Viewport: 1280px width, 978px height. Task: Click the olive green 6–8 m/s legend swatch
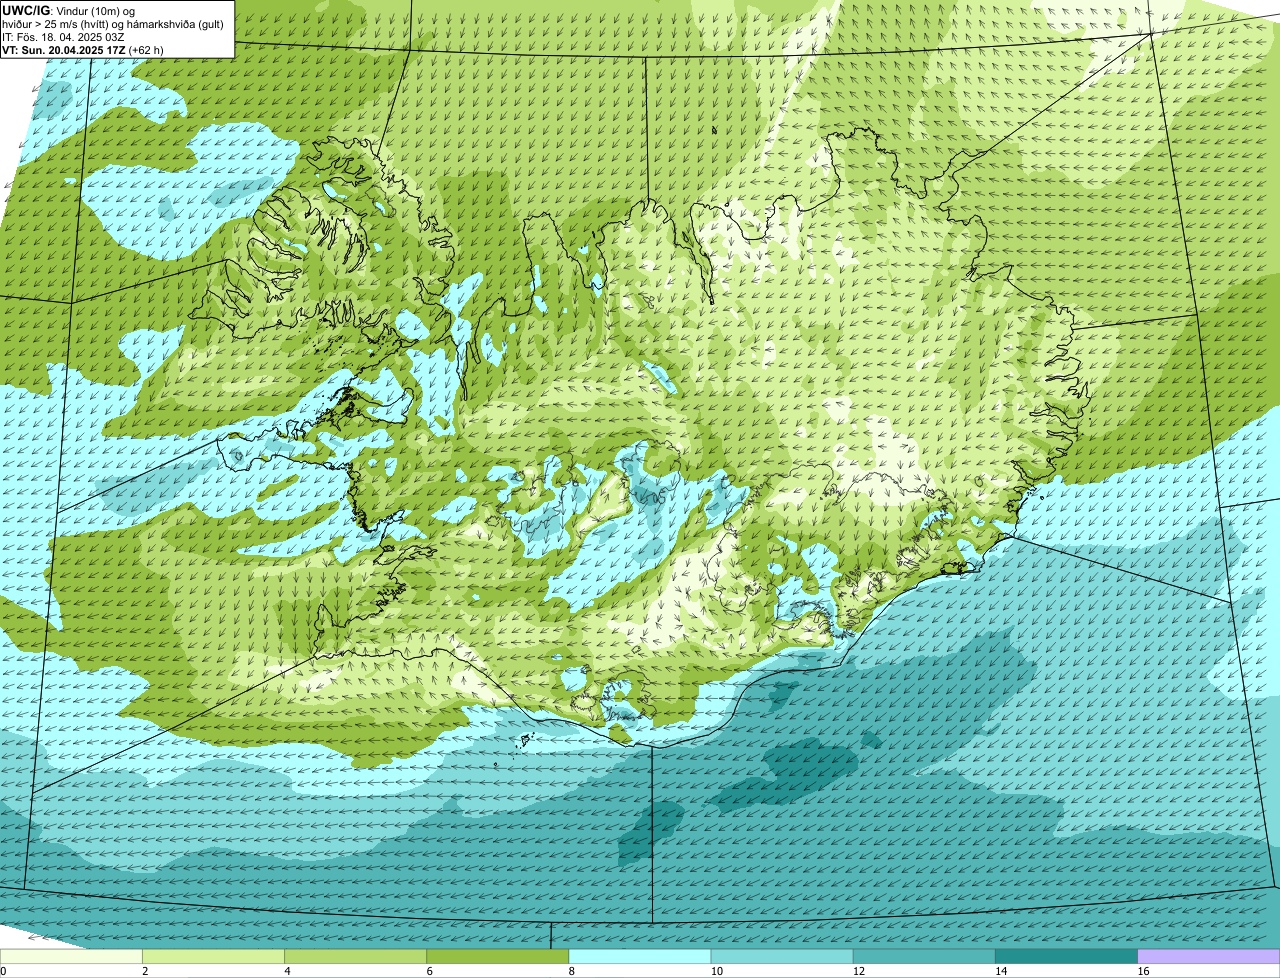(497, 956)
